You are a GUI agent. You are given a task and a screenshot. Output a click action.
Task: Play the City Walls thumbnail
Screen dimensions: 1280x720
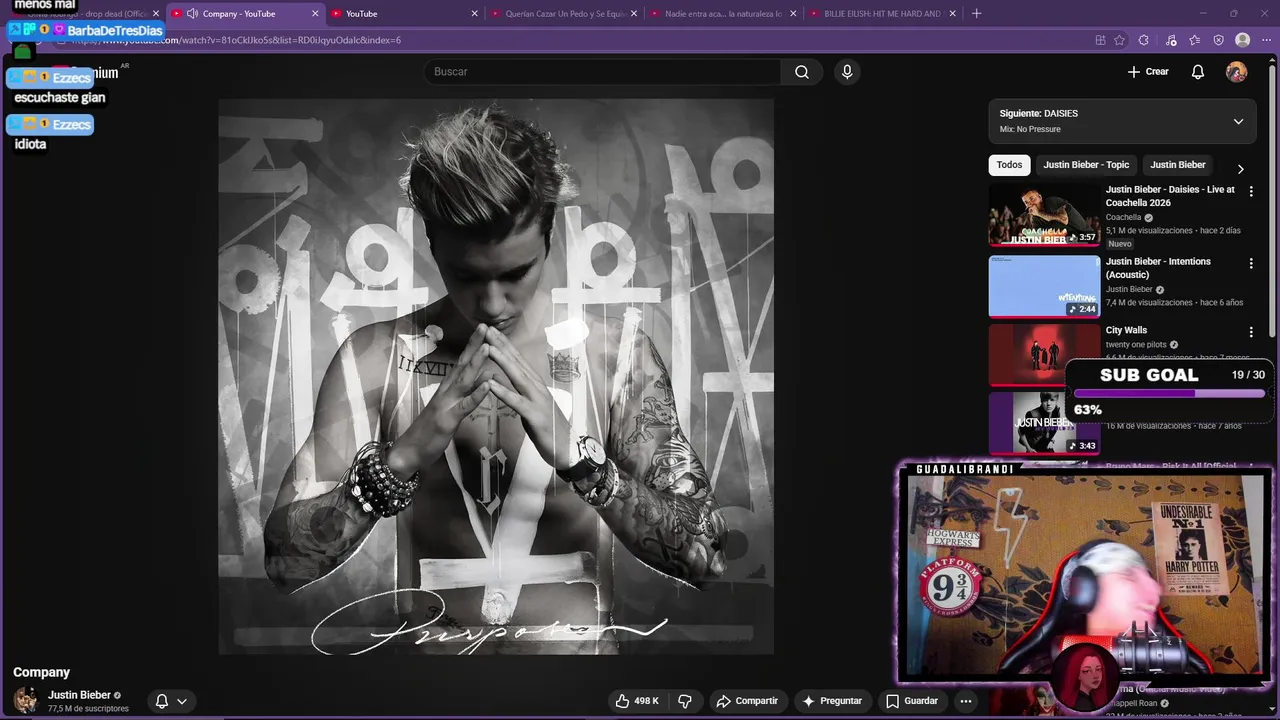(x=1044, y=354)
